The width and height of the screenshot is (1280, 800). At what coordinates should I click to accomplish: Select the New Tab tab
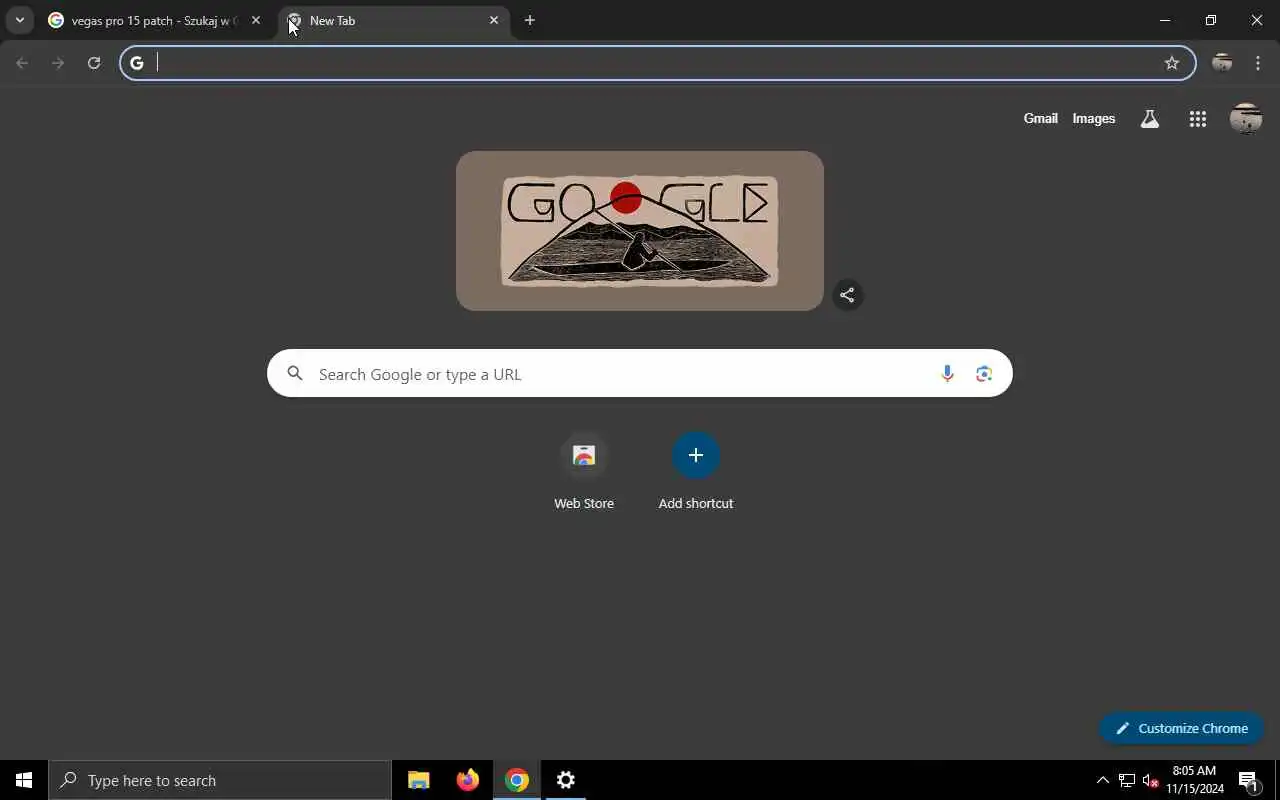click(394, 20)
